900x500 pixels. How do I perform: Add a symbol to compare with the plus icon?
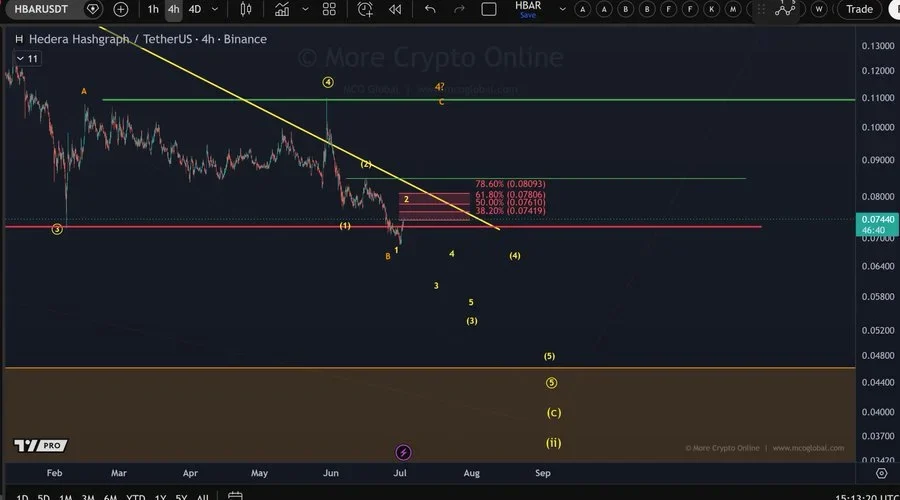[121, 9]
